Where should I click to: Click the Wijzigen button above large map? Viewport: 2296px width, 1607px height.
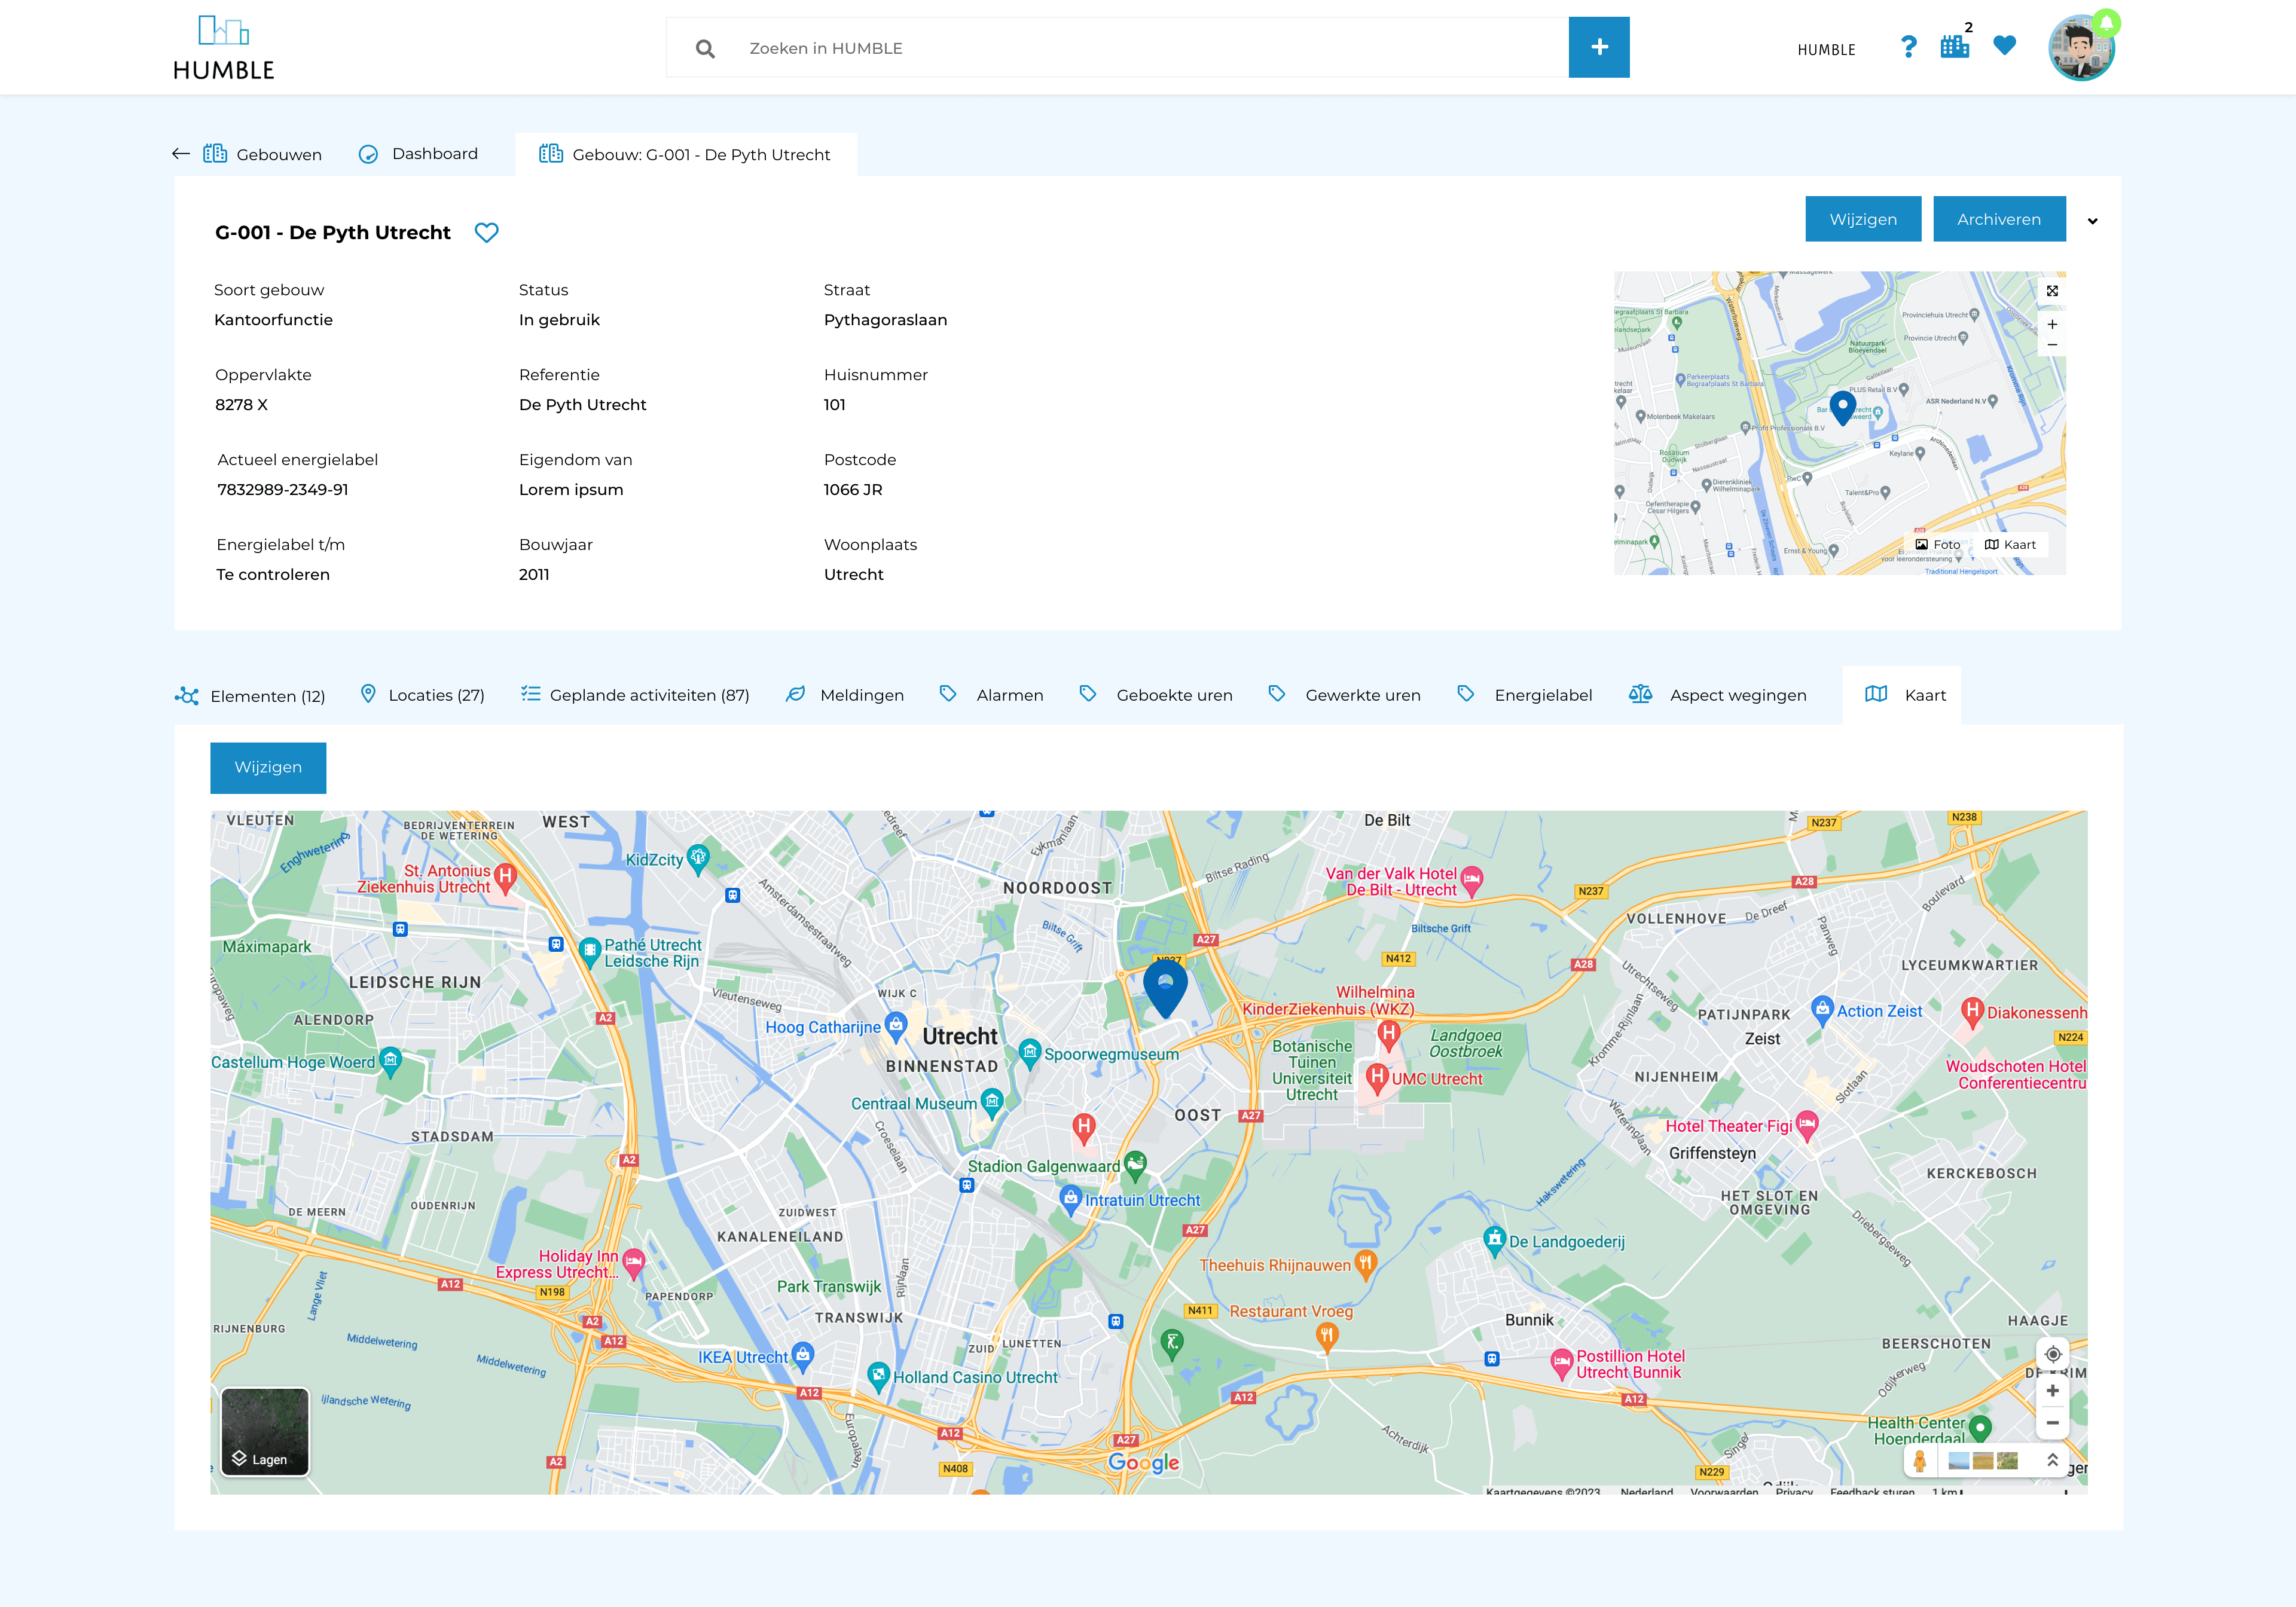[x=268, y=767]
